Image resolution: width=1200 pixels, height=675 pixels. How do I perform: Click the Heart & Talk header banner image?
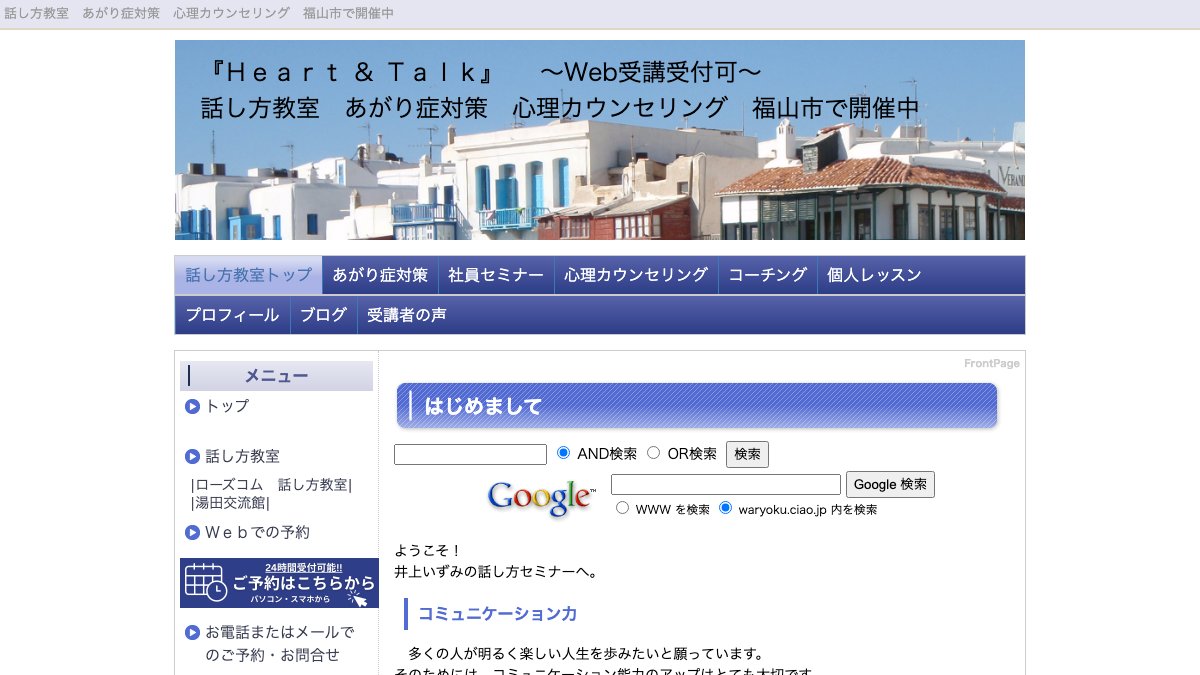(x=600, y=140)
